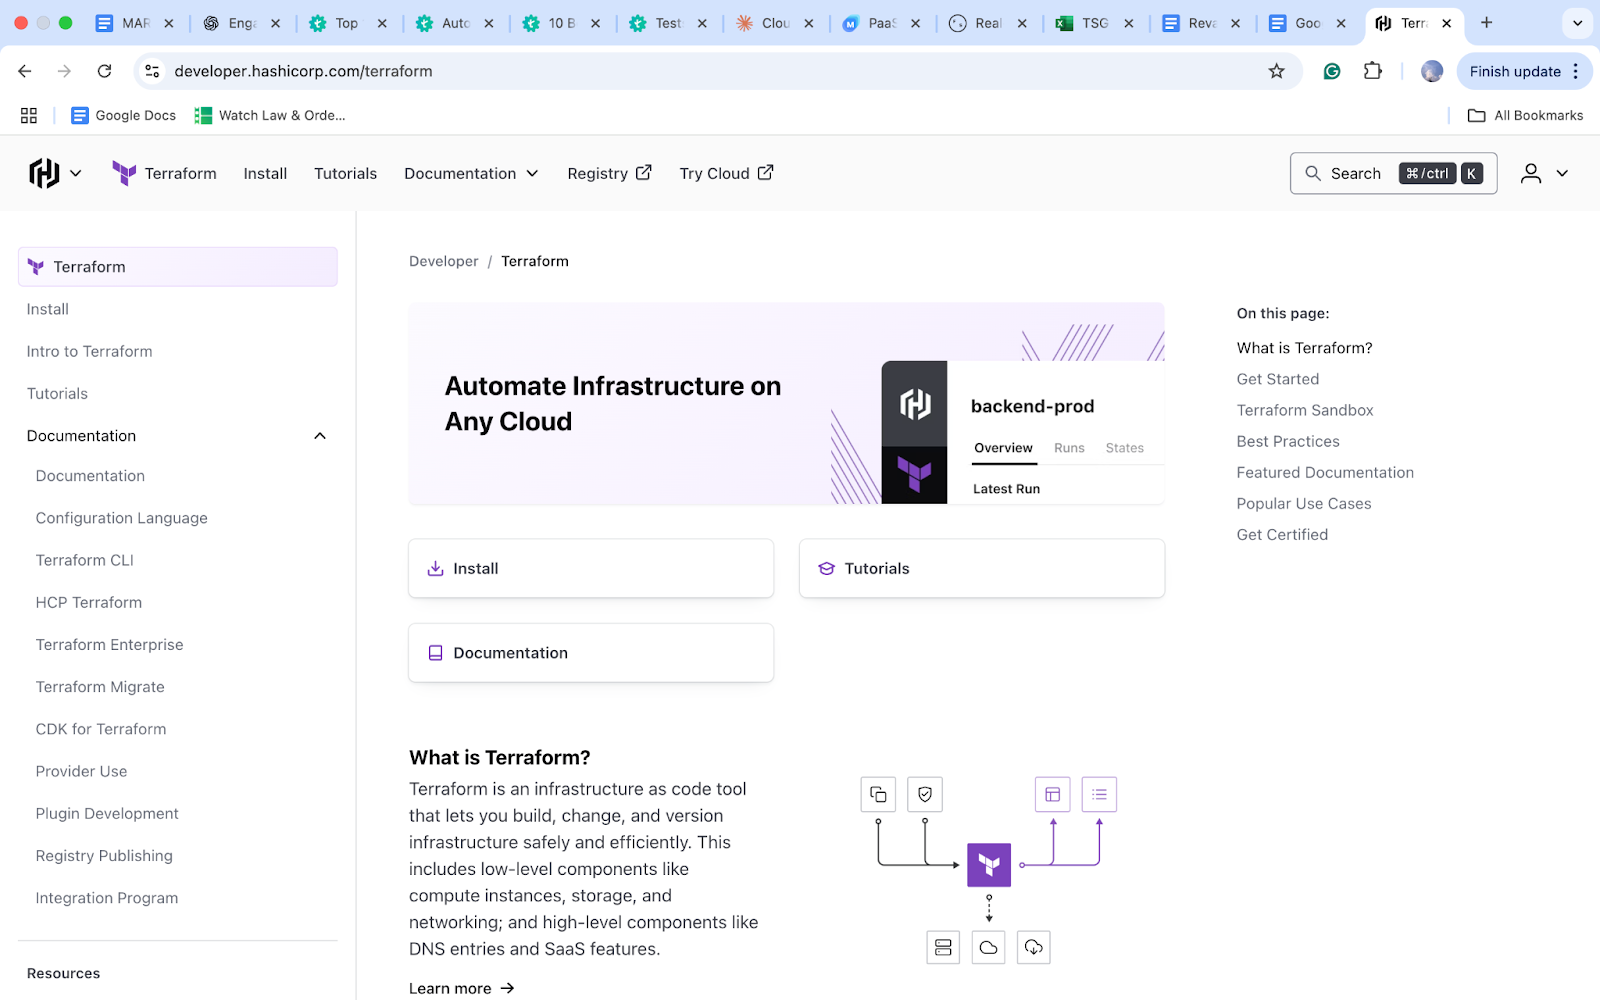The height and width of the screenshot is (1000, 1600).
Task: Expand the Documentation nav dropdown
Action: 471,173
